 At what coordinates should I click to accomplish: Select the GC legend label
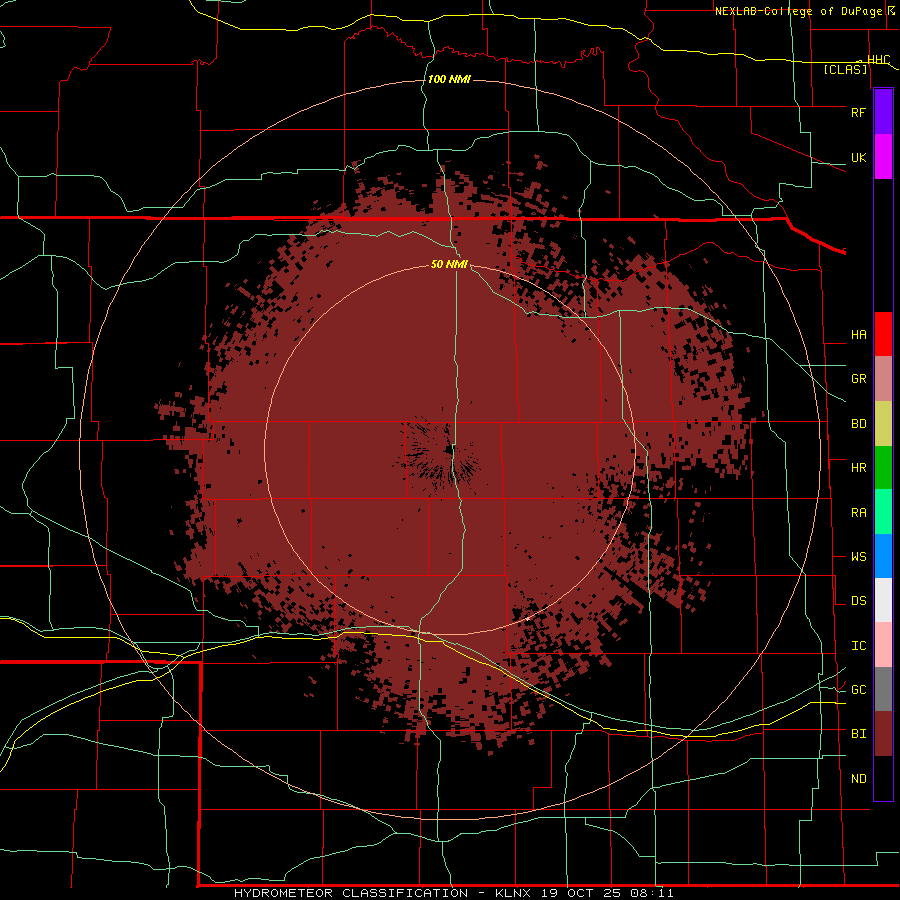858,690
